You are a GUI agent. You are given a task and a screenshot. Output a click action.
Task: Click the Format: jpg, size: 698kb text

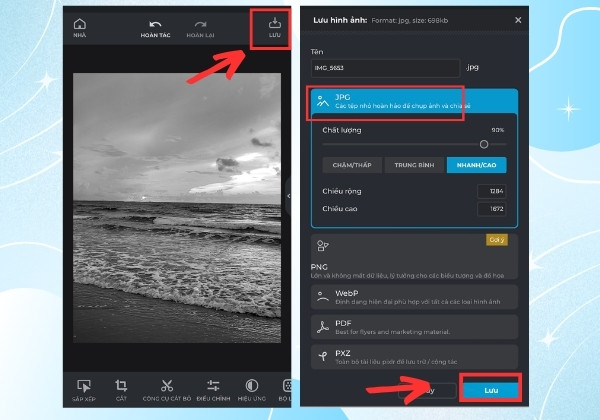(409, 20)
